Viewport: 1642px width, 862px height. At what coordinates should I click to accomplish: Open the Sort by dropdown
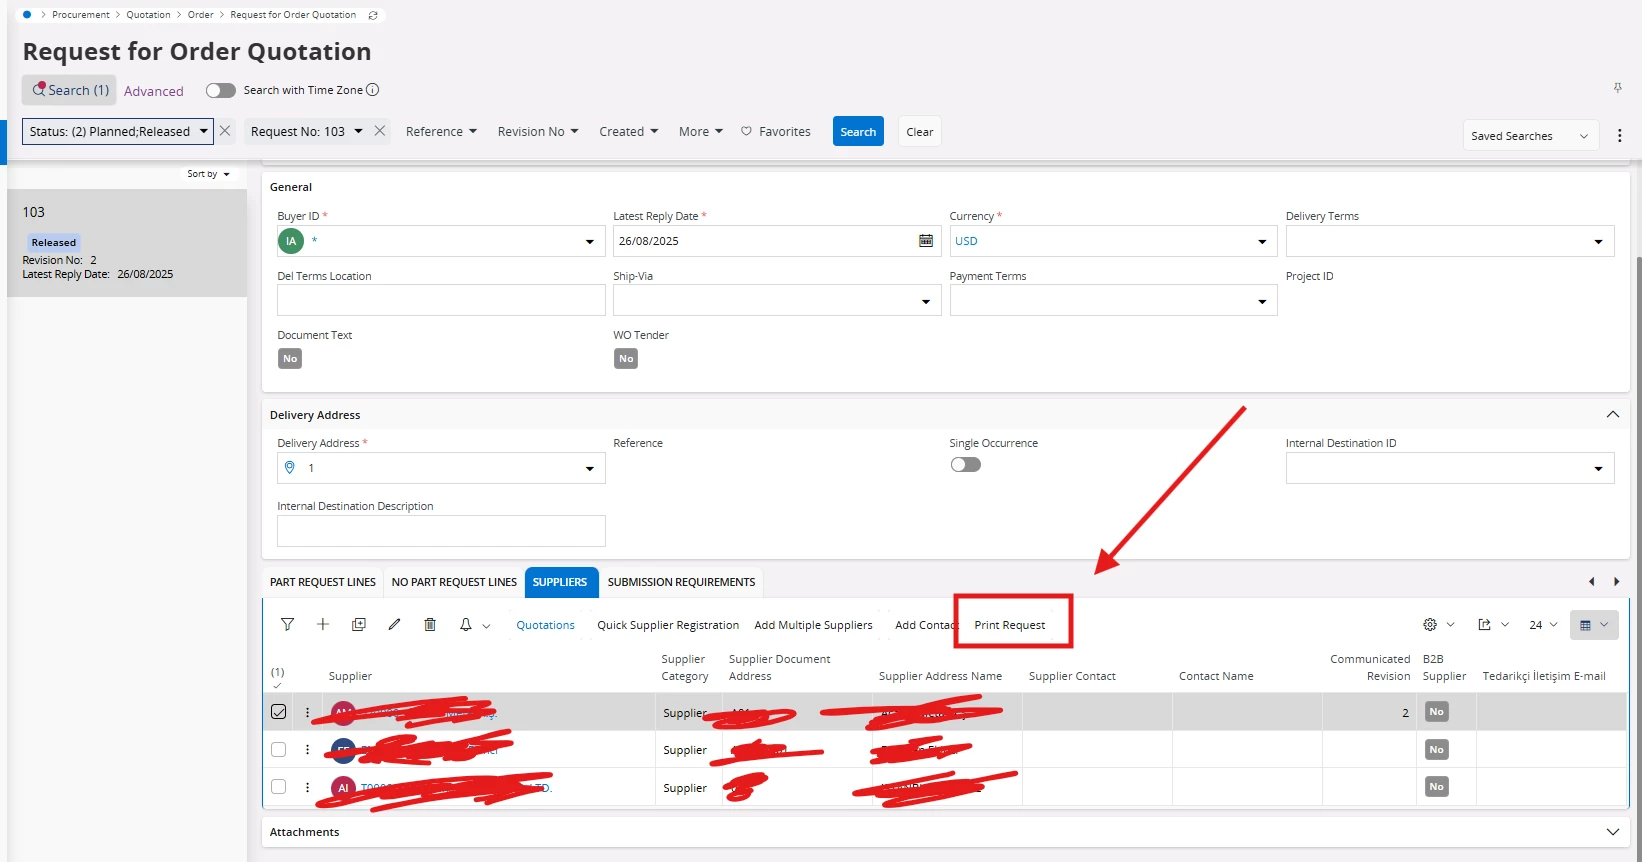[209, 174]
